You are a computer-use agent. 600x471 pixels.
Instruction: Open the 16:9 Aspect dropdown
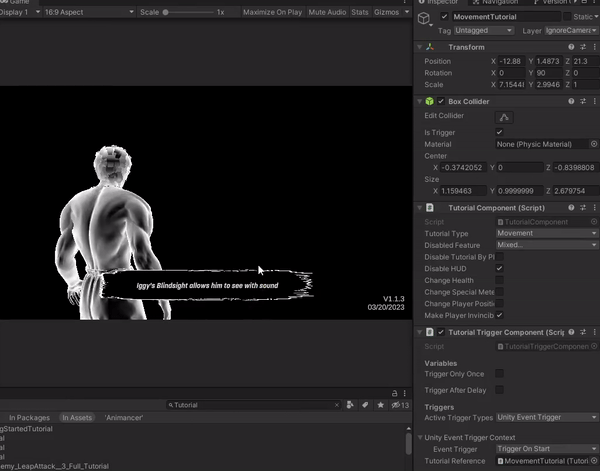(89, 12)
